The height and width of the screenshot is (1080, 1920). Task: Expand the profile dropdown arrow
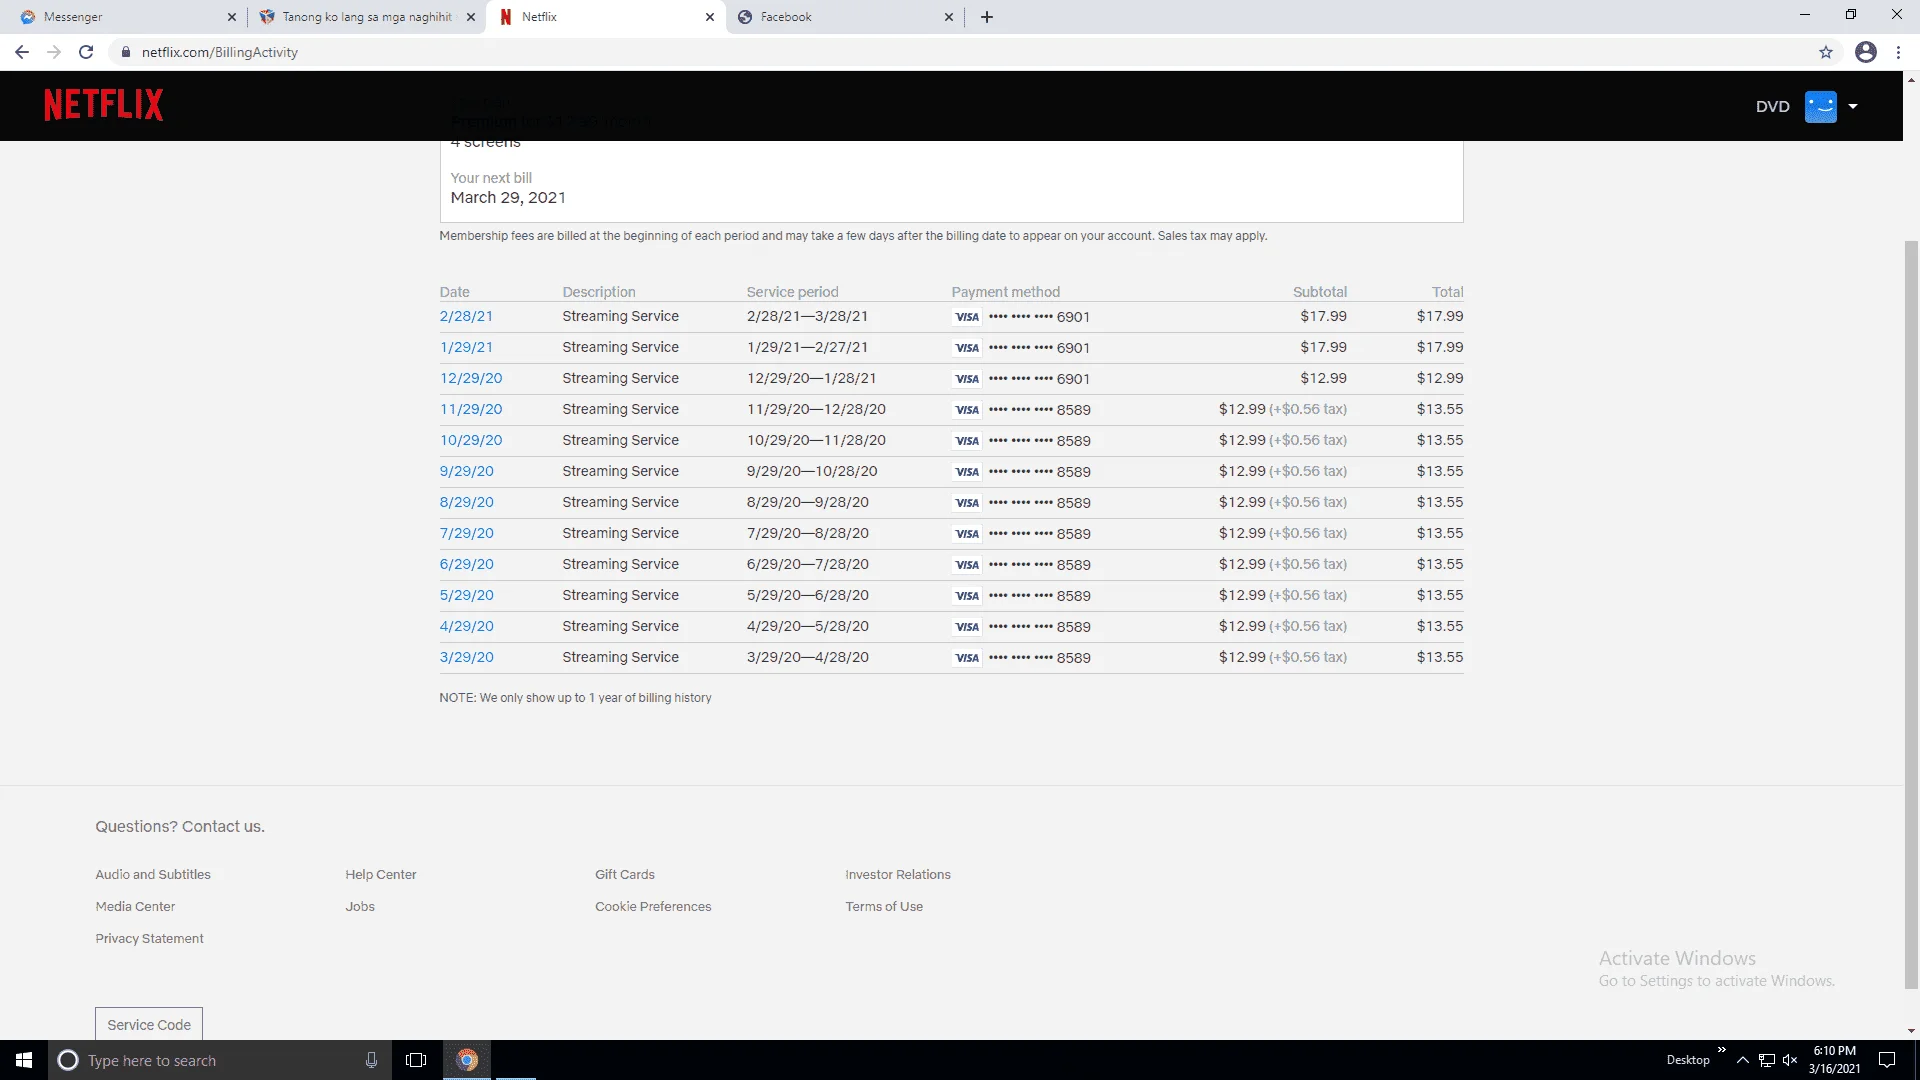1852,106
